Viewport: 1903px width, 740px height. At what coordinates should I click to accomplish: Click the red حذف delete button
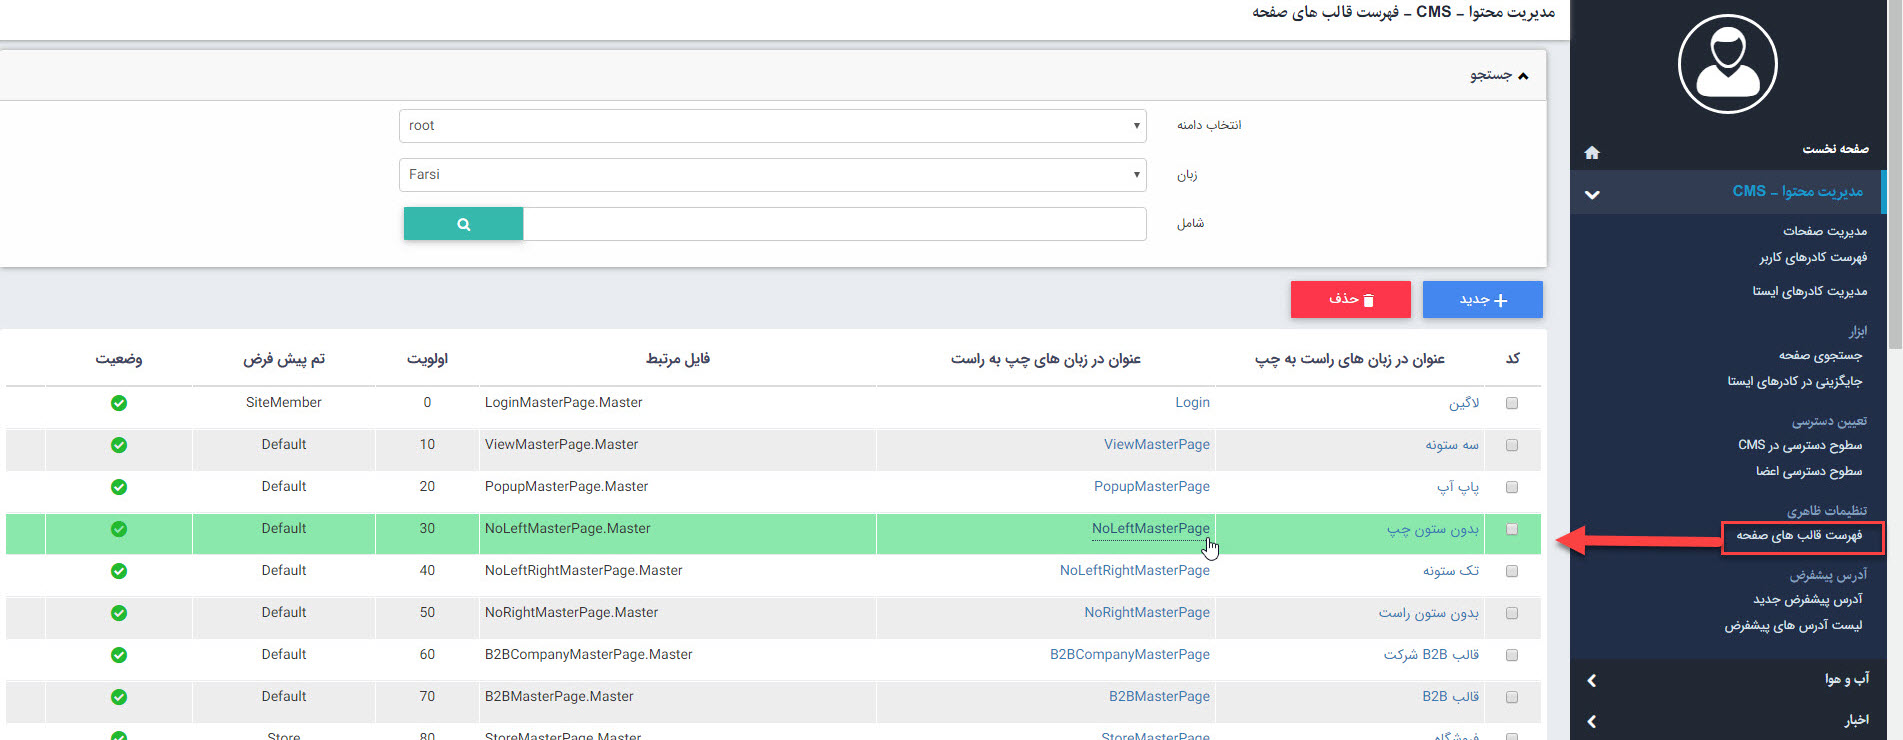point(1350,299)
